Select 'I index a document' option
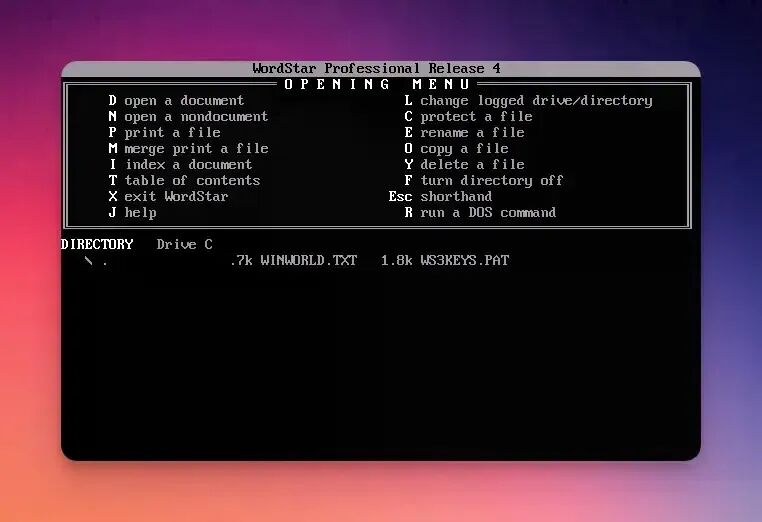The image size is (762, 522). pos(180,165)
